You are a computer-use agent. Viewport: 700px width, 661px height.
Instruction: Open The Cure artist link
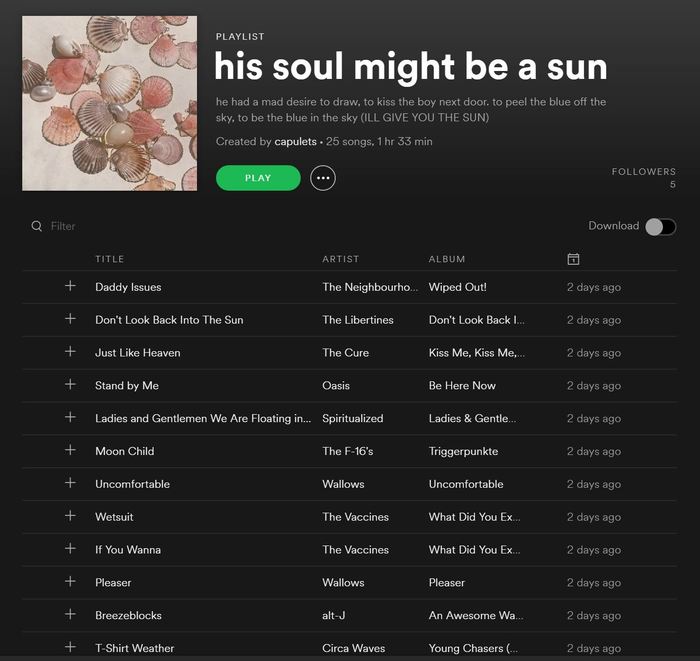(345, 353)
